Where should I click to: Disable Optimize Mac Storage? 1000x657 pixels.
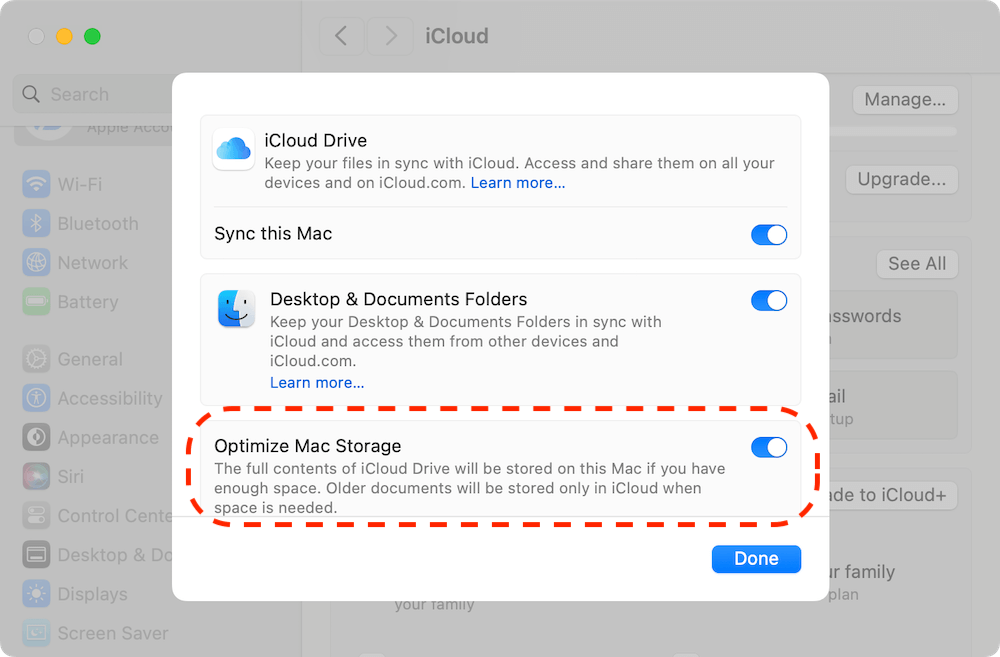coord(769,447)
